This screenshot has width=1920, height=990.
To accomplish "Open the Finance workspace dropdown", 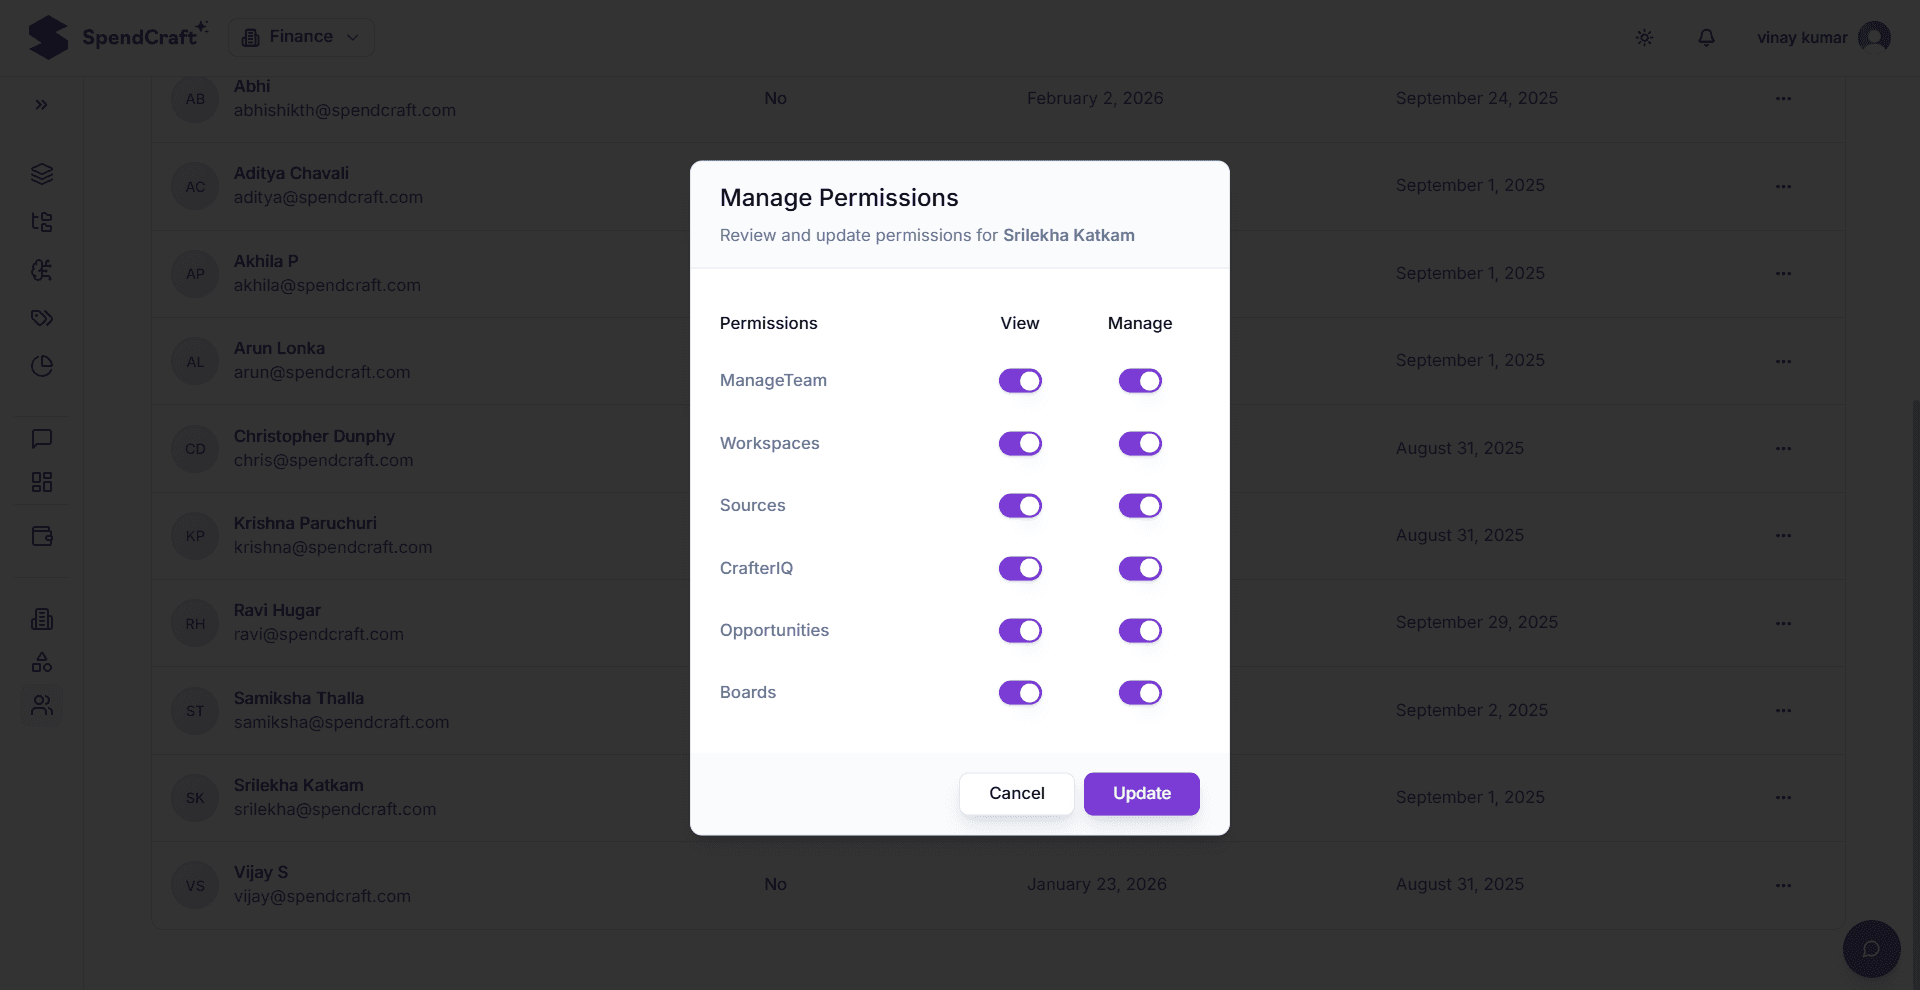I will (x=300, y=36).
